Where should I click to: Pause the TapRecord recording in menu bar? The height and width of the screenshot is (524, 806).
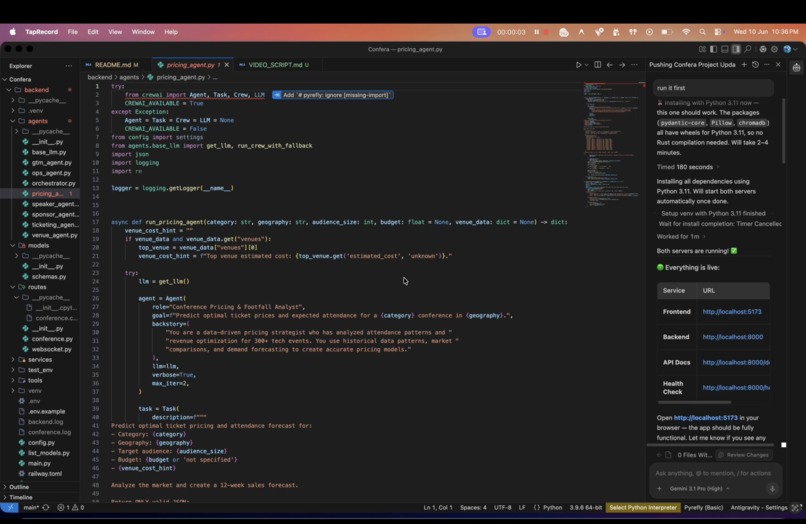[536, 32]
